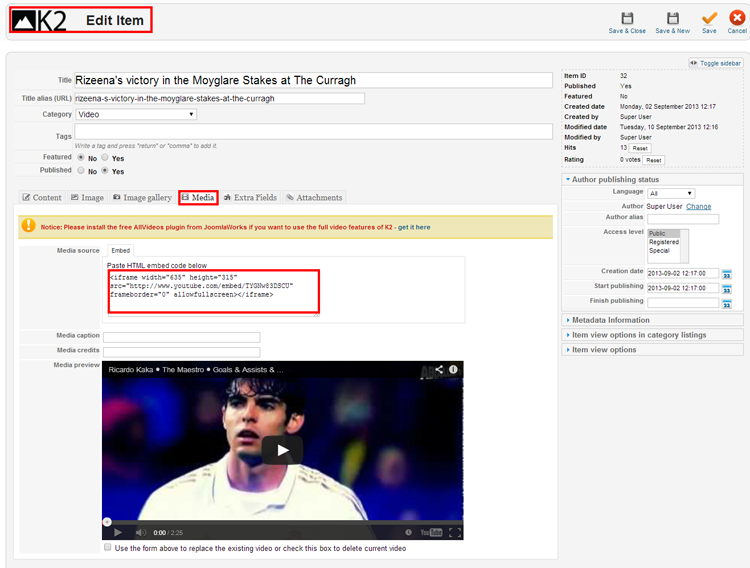The height and width of the screenshot is (568, 750).
Task: Check the box to delete current video
Action: coord(108,548)
